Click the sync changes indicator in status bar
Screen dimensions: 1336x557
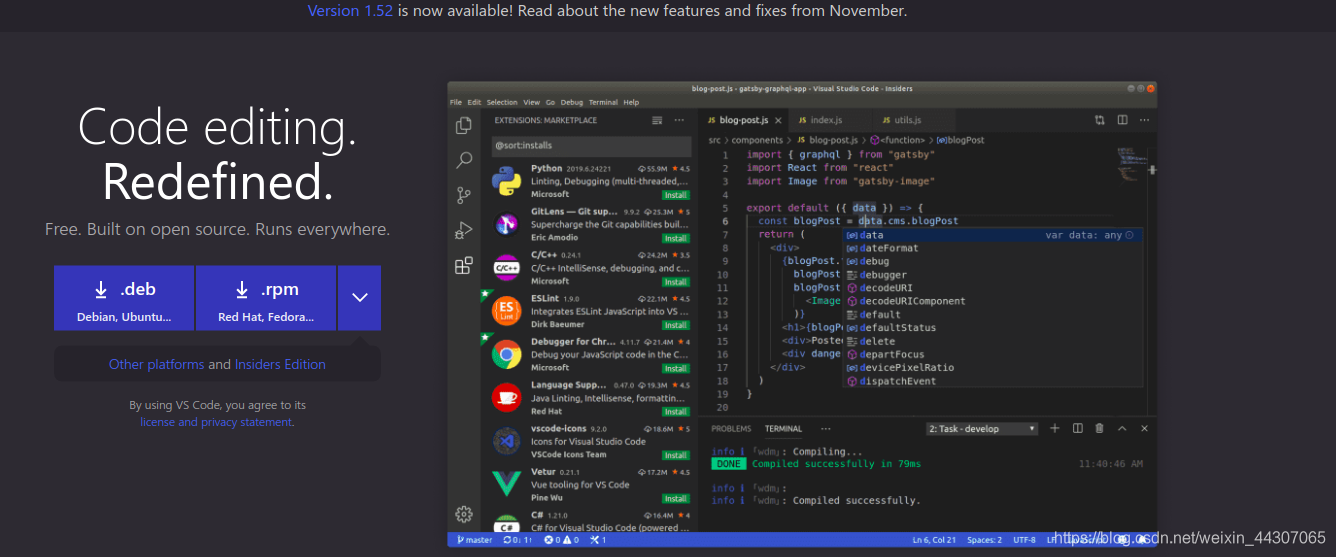[x=518, y=540]
